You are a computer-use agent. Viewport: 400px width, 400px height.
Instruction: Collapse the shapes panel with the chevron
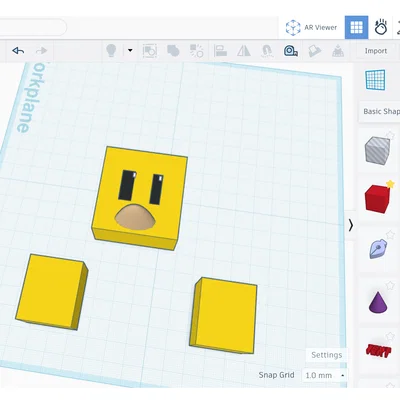click(351, 225)
